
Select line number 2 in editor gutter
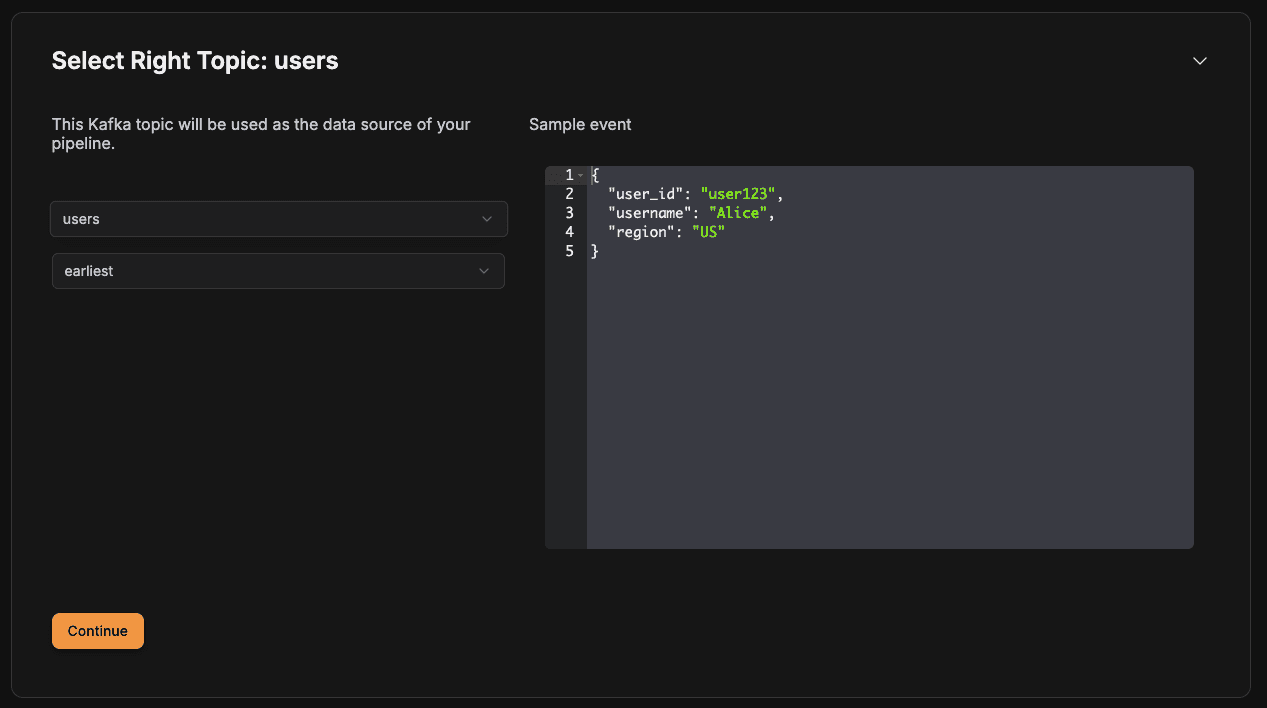569,194
